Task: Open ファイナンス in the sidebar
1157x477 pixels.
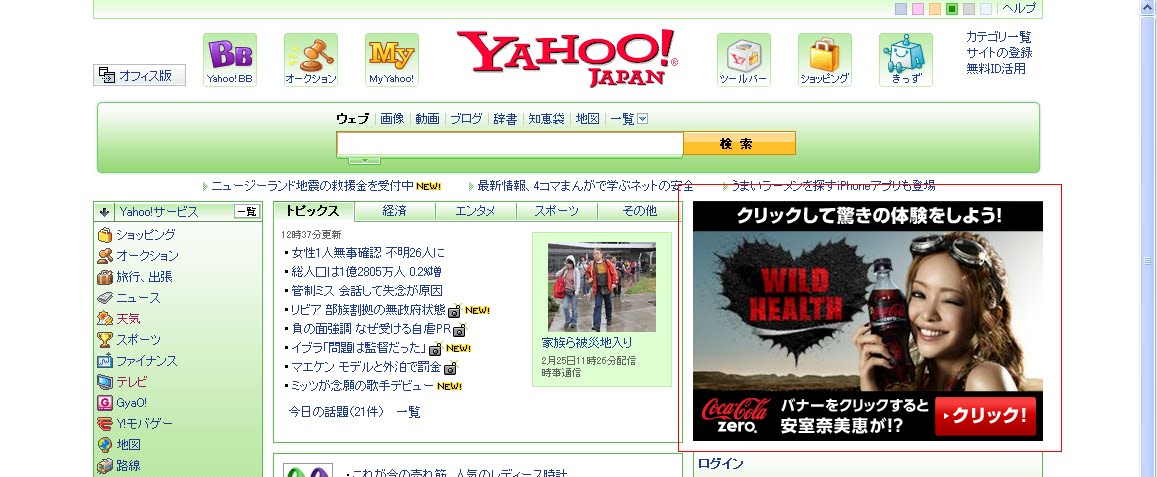Action: click(x=137, y=361)
